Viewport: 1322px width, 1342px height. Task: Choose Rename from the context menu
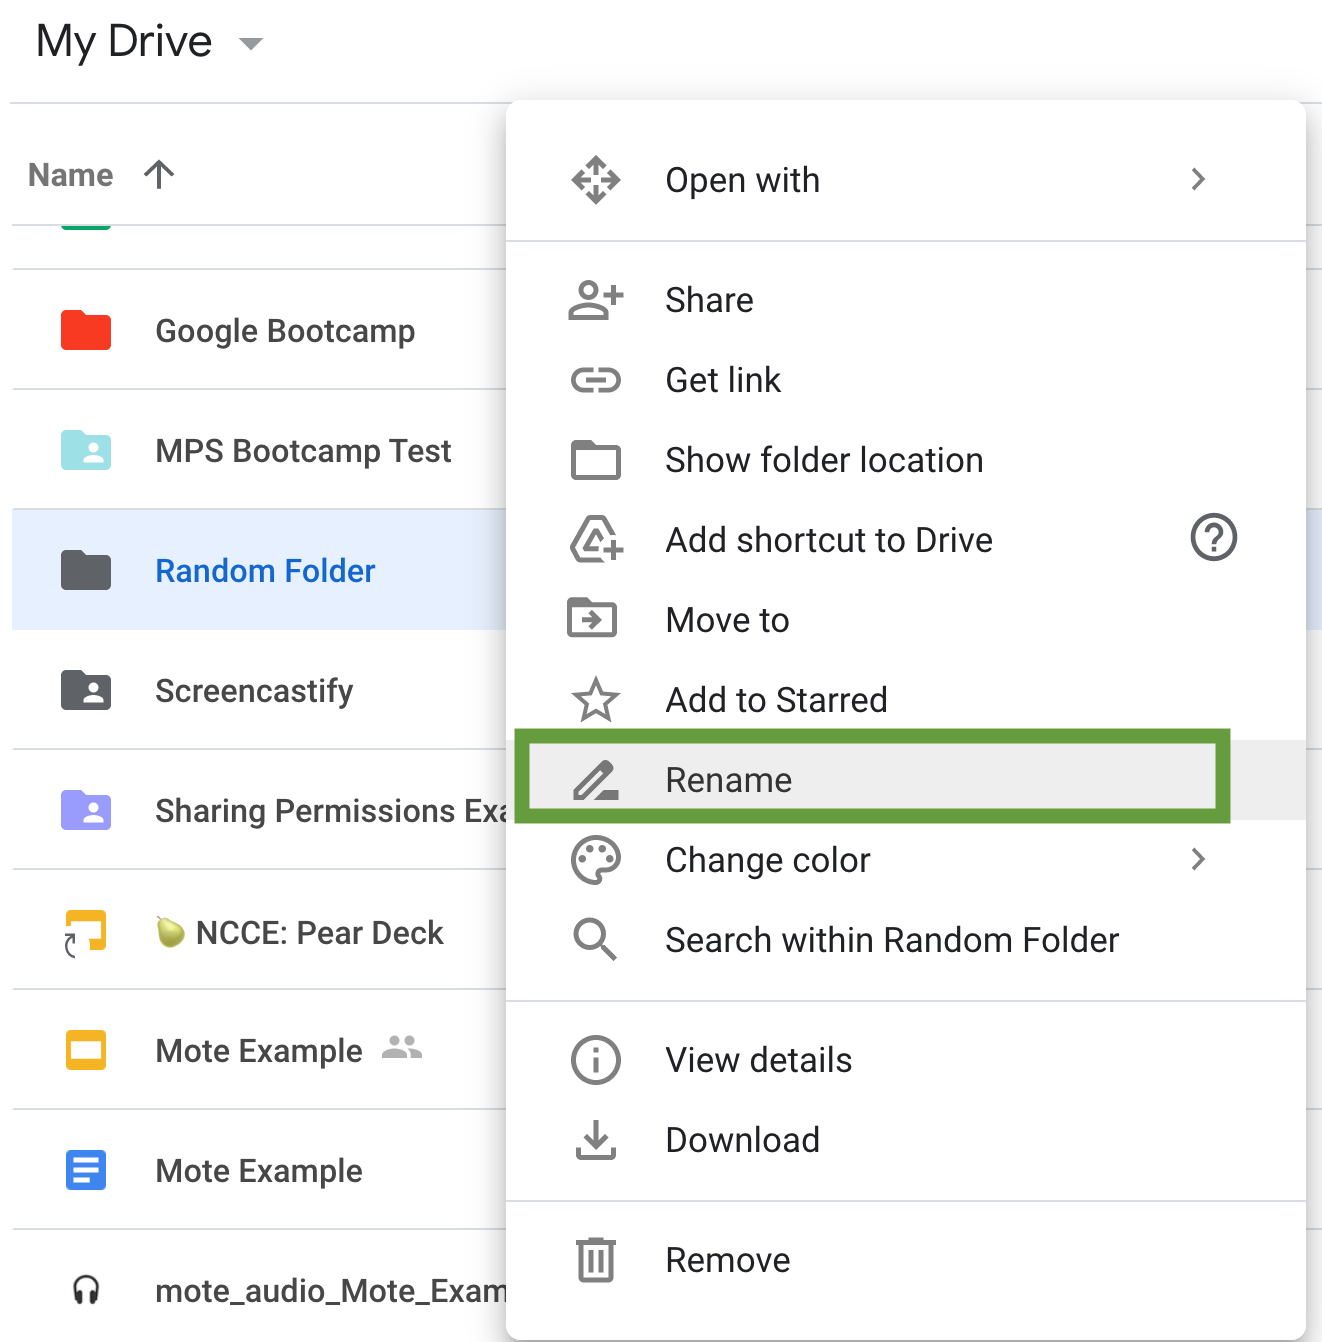coord(728,780)
